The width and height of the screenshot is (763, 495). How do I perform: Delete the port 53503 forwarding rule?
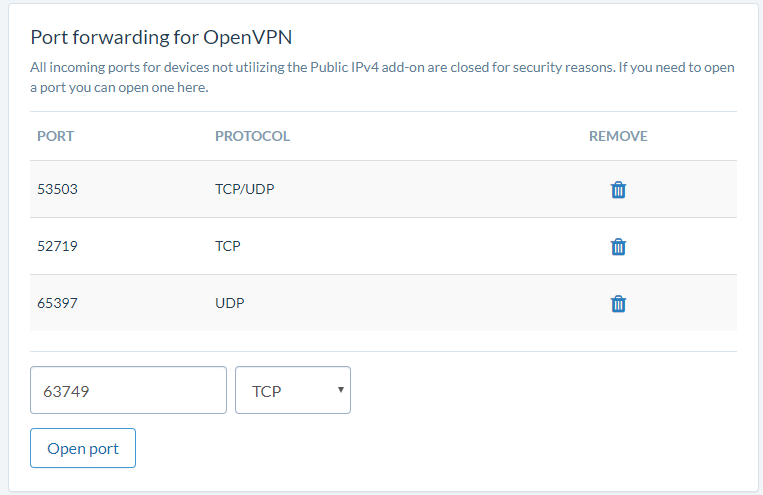click(618, 189)
